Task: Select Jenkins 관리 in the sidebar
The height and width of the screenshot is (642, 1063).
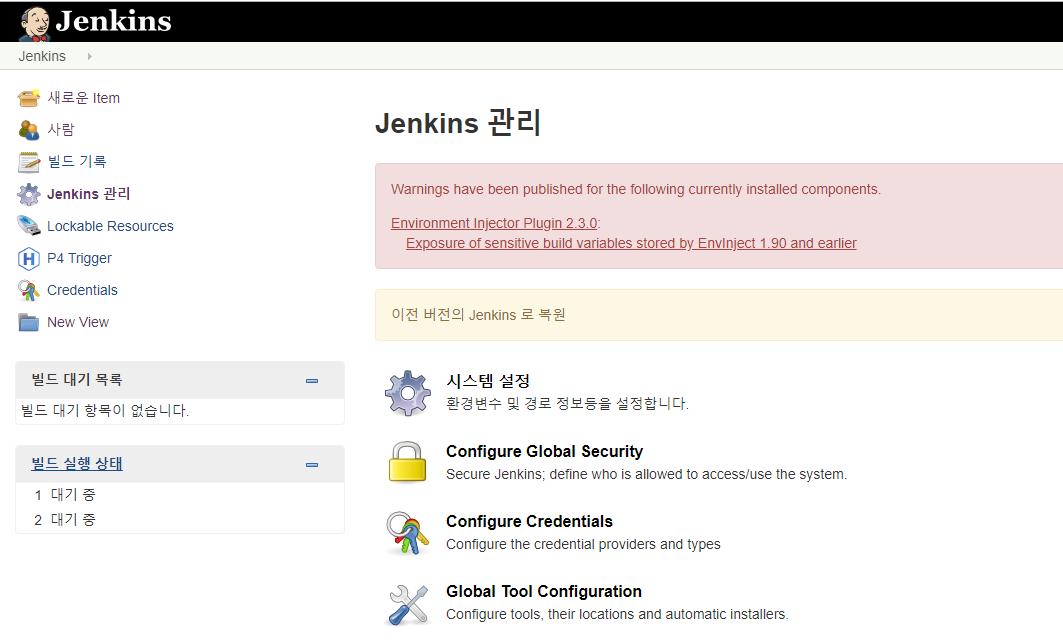Action: (x=88, y=194)
